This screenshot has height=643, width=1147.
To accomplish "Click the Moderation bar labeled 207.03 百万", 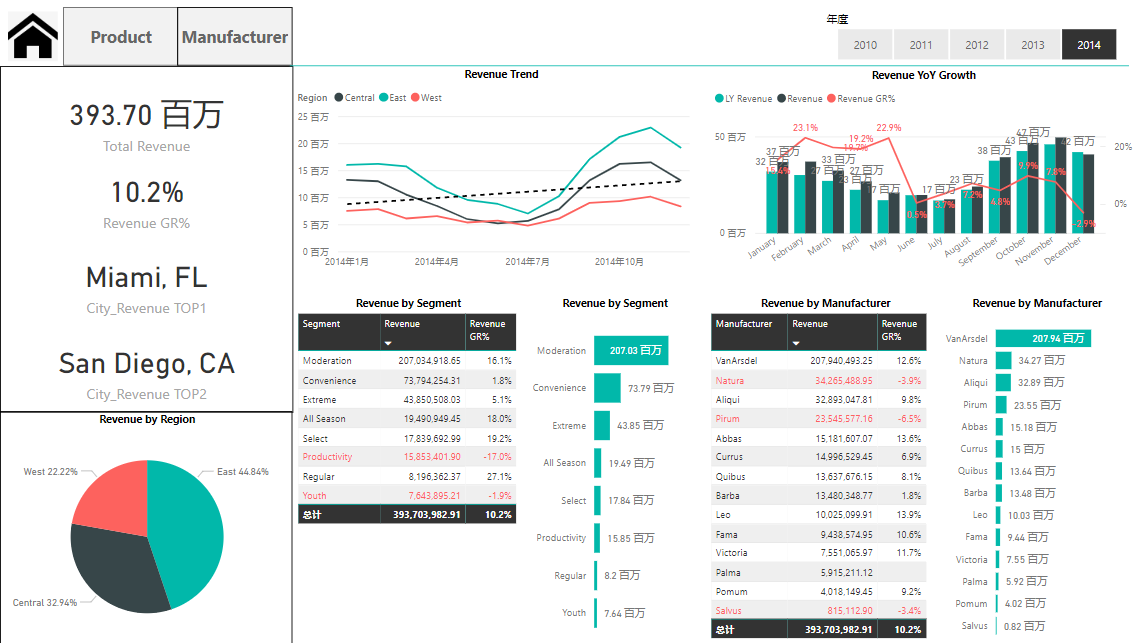I will tap(631, 350).
